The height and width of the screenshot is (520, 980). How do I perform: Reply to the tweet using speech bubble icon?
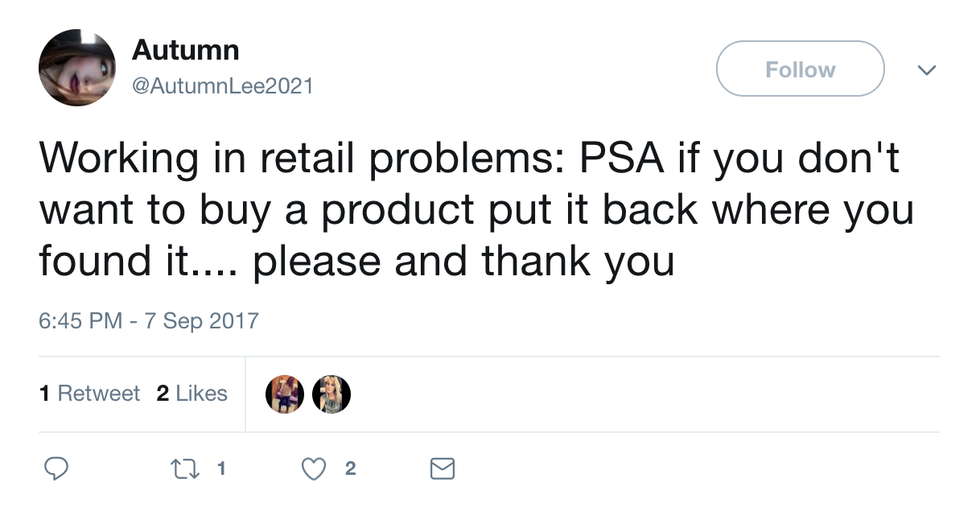point(56,468)
